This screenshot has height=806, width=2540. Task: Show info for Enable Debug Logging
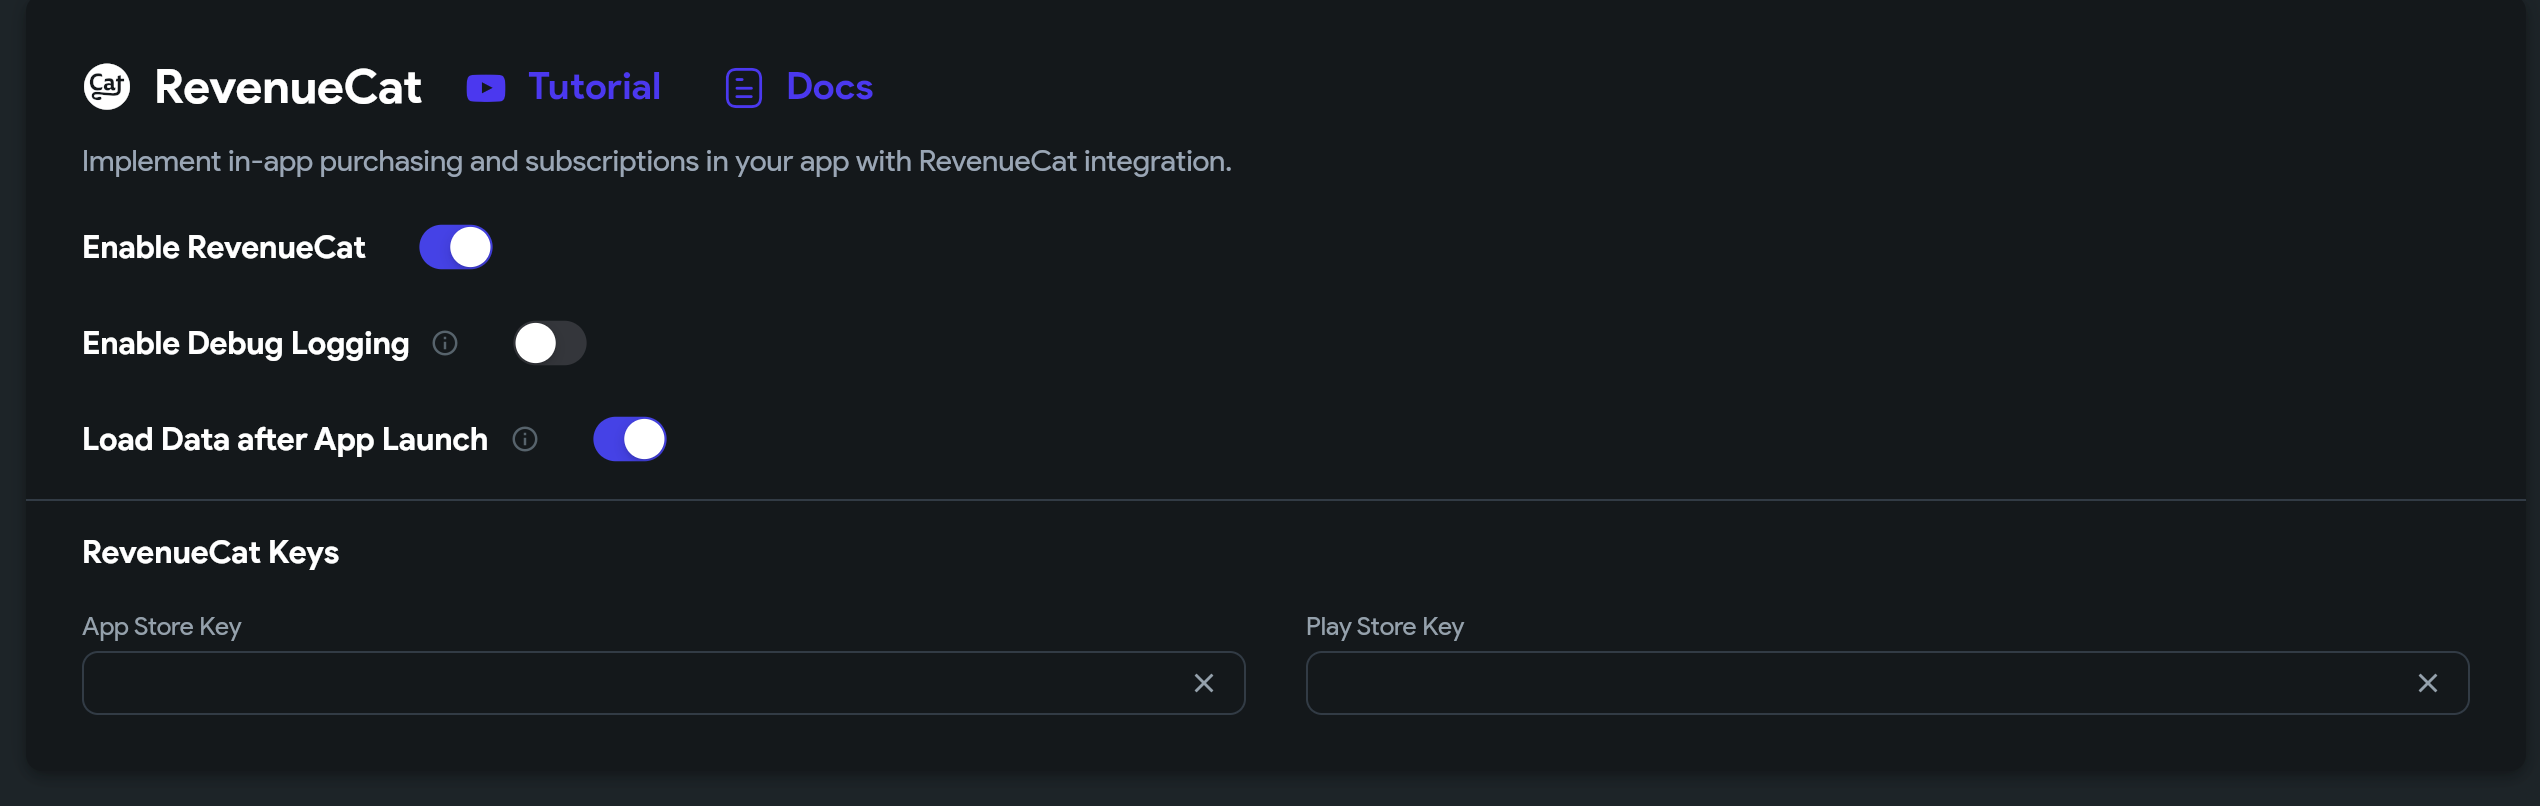coord(445,343)
